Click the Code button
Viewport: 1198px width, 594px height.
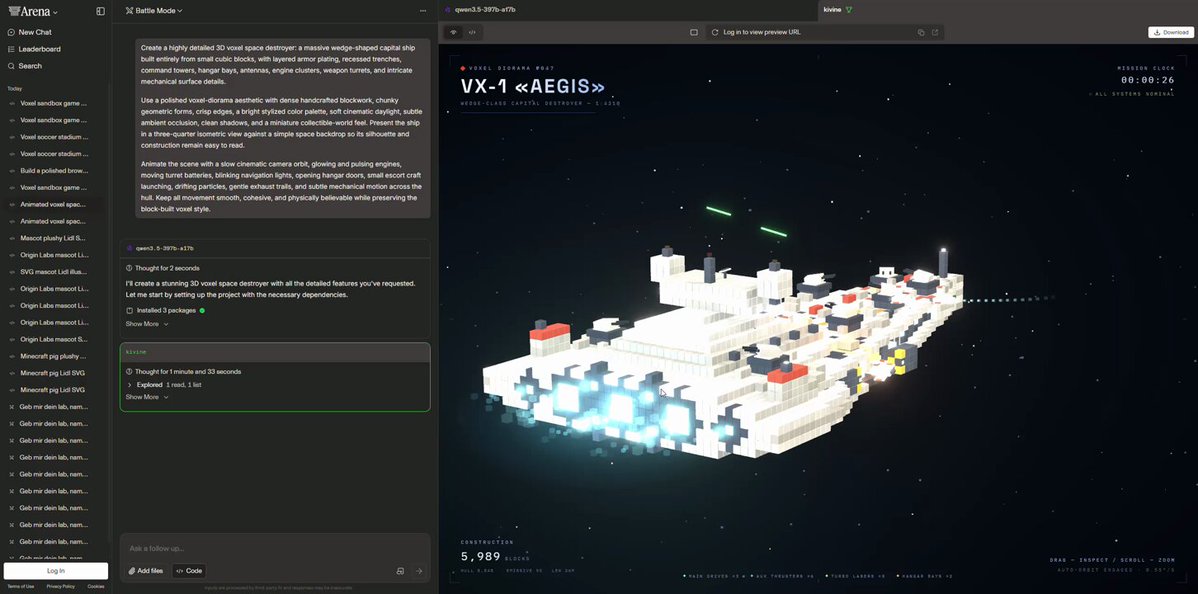point(189,571)
